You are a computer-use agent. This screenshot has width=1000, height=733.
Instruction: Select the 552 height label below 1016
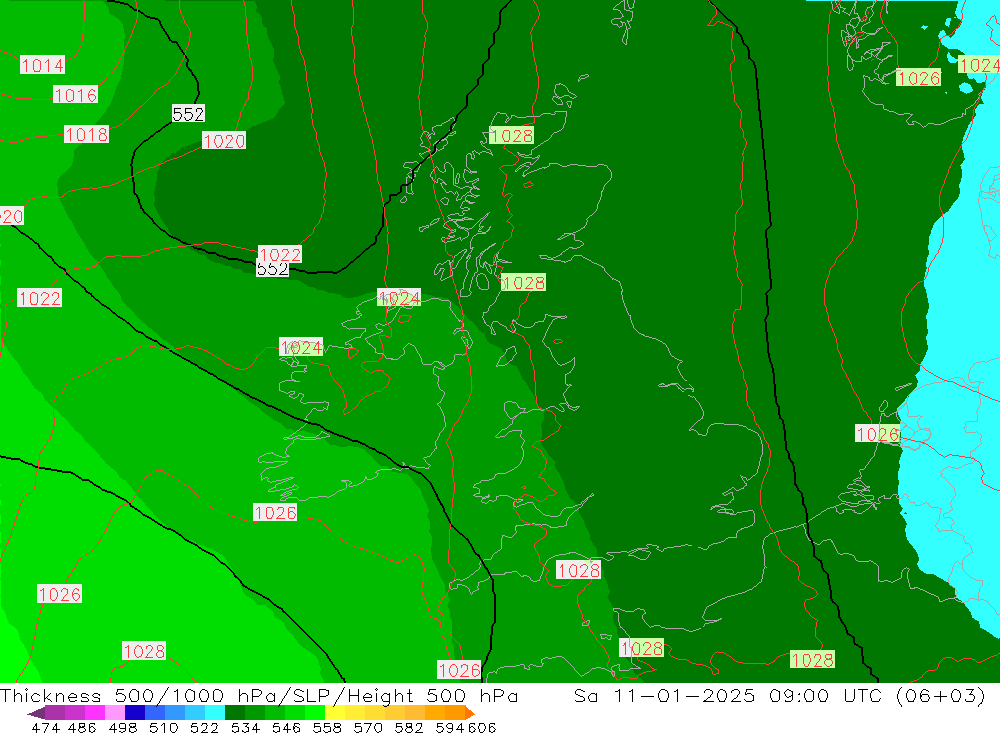pos(188,114)
